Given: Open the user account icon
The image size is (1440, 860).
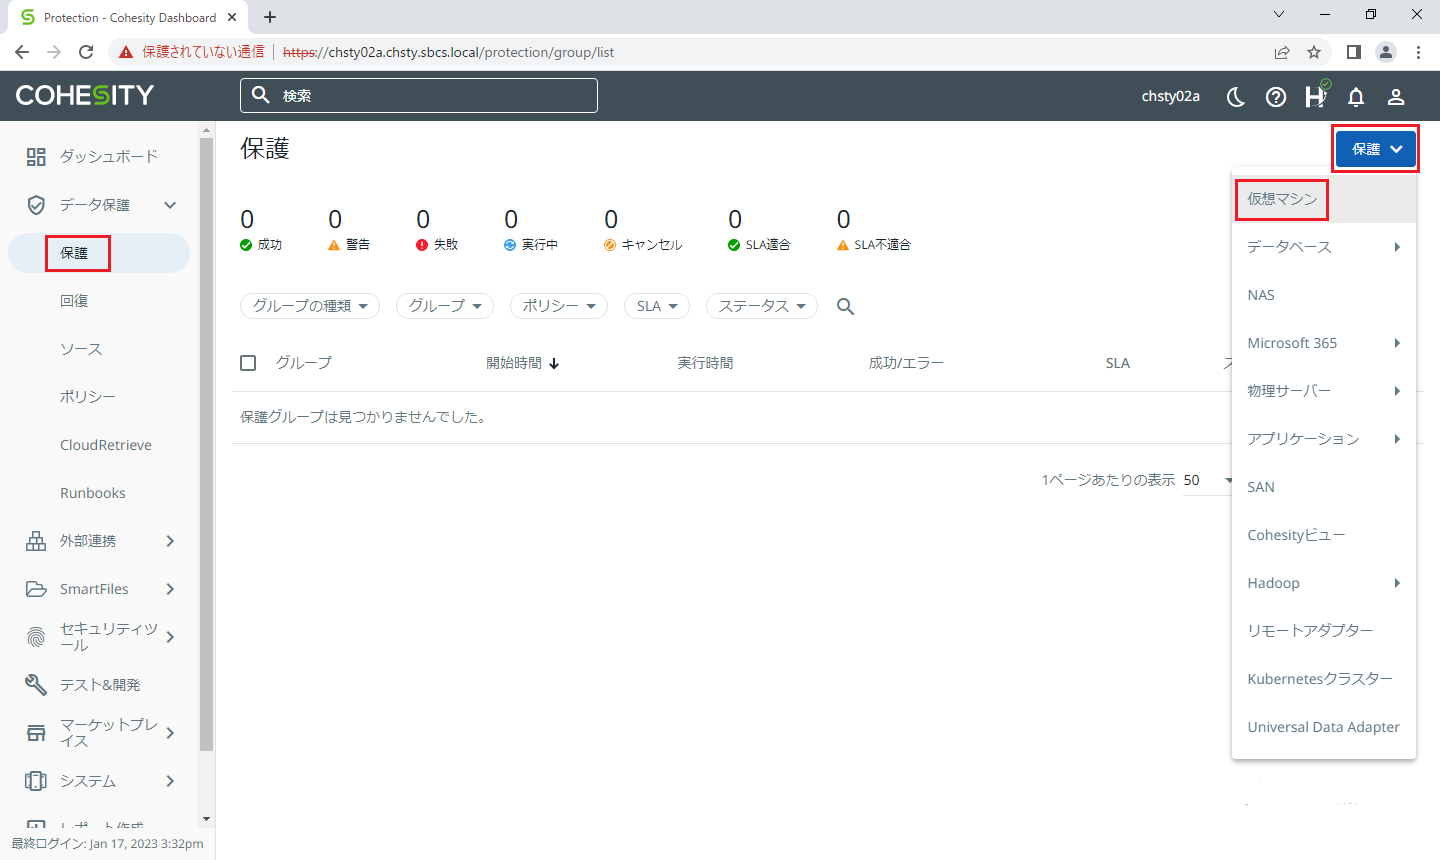Looking at the screenshot, I should 1396,96.
